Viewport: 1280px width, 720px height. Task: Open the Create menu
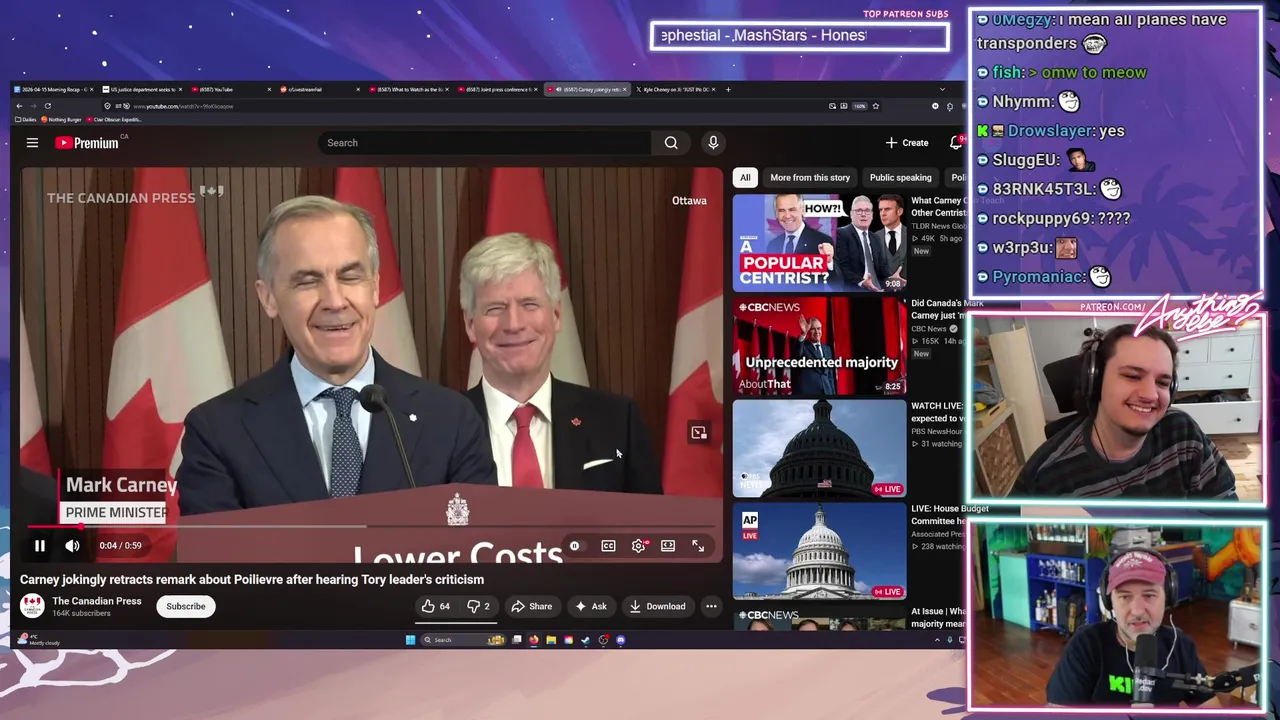tap(907, 143)
